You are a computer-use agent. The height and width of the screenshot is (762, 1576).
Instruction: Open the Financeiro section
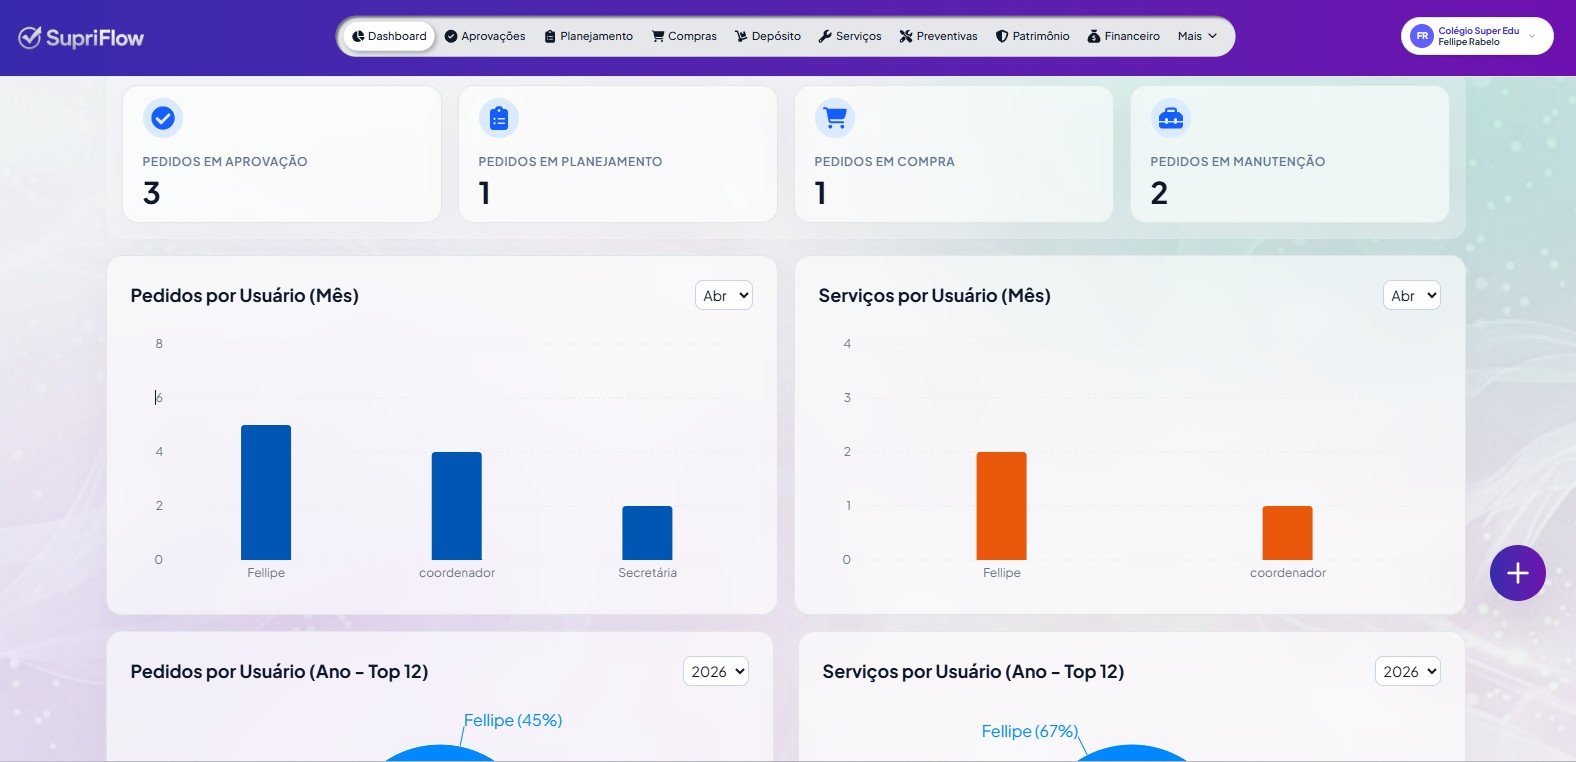[1124, 36]
